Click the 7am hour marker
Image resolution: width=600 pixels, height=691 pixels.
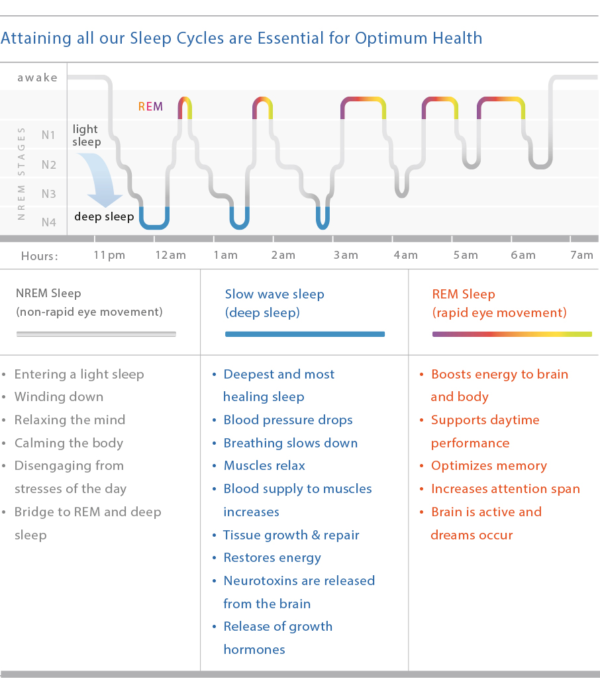(x=581, y=256)
